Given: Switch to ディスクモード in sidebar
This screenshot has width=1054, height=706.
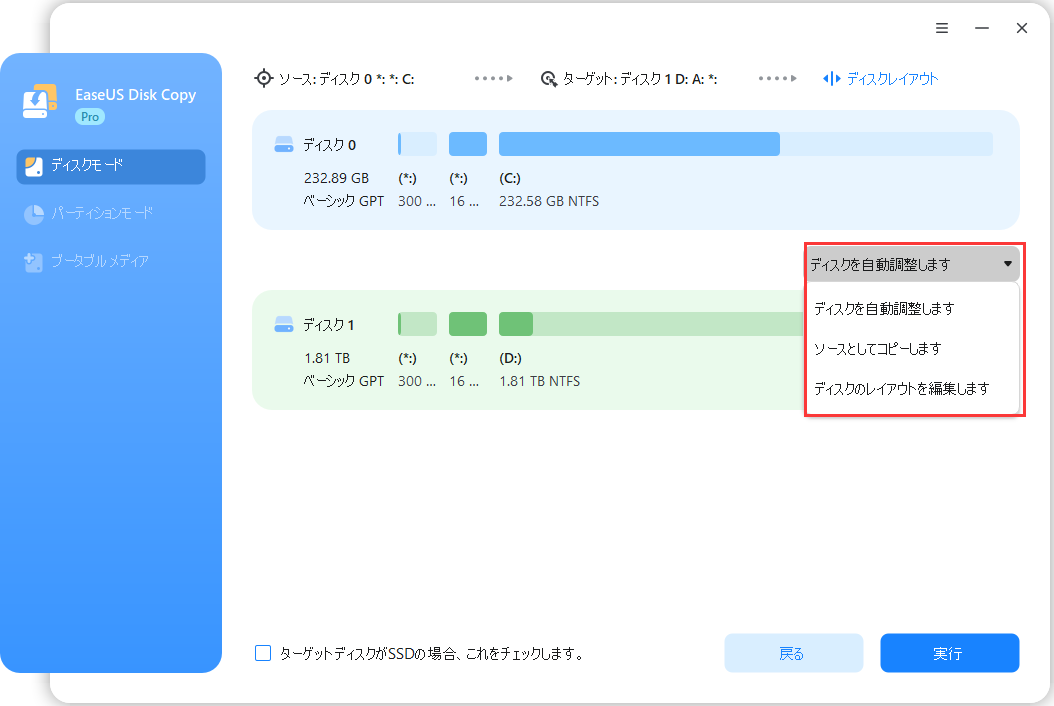Looking at the screenshot, I should point(111,166).
